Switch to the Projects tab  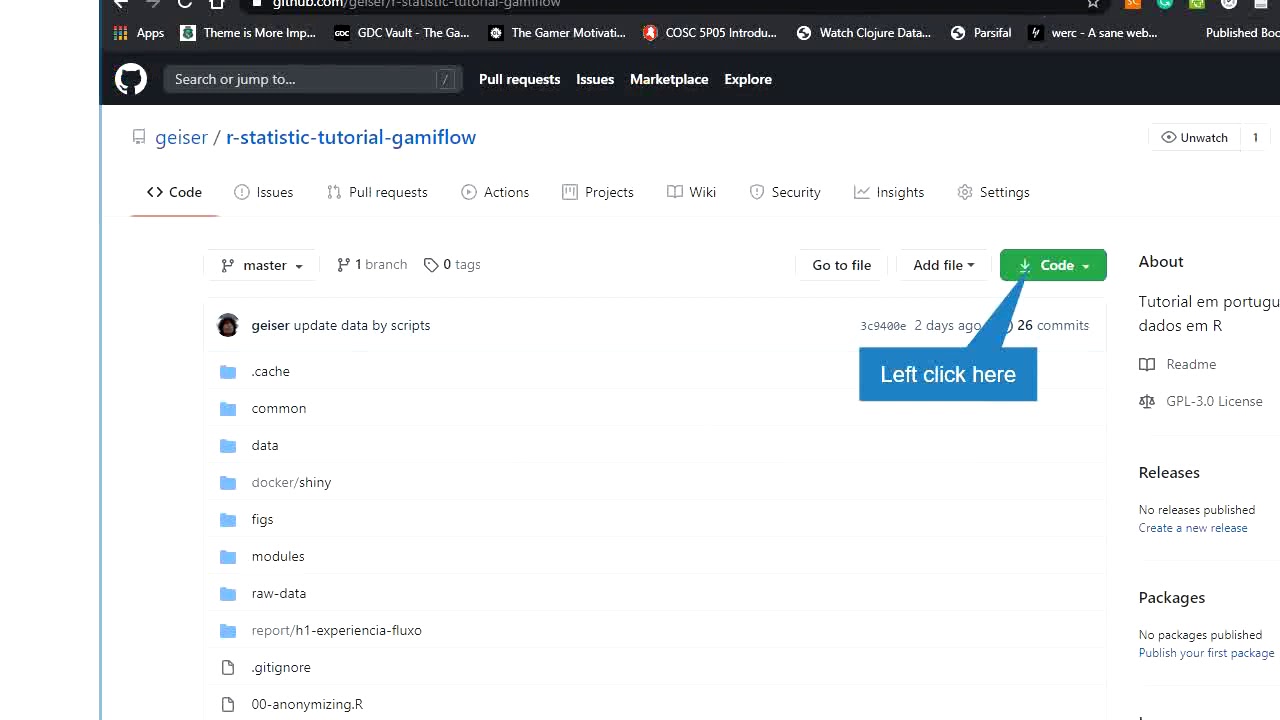coord(598,192)
